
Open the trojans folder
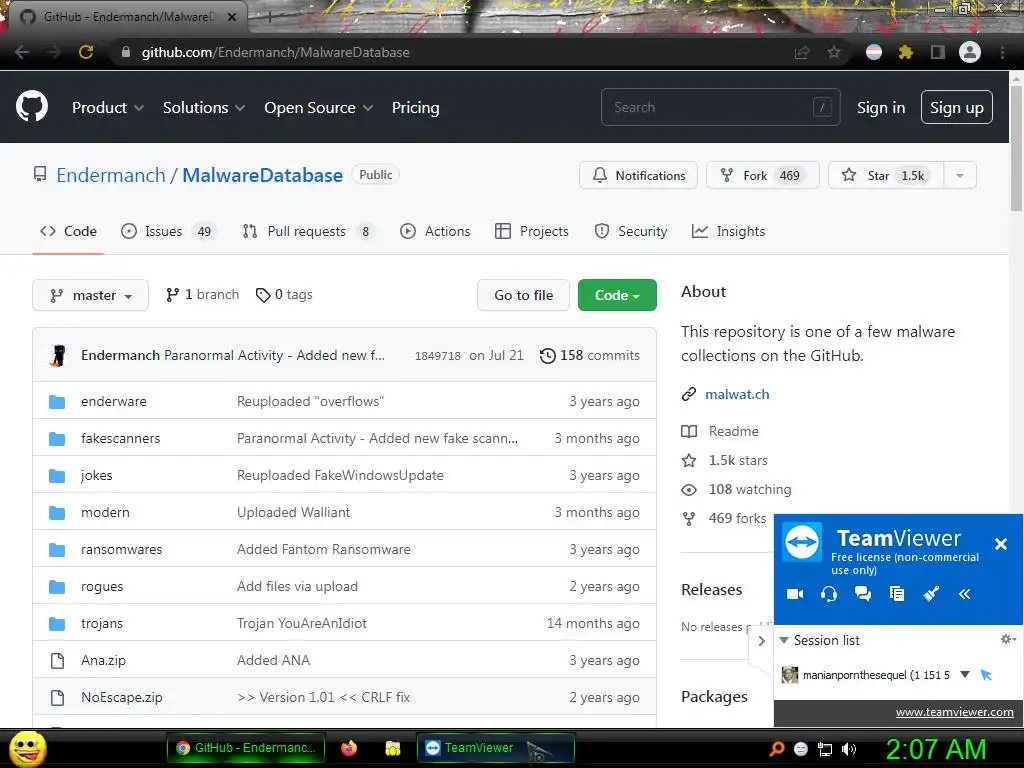click(102, 623)
